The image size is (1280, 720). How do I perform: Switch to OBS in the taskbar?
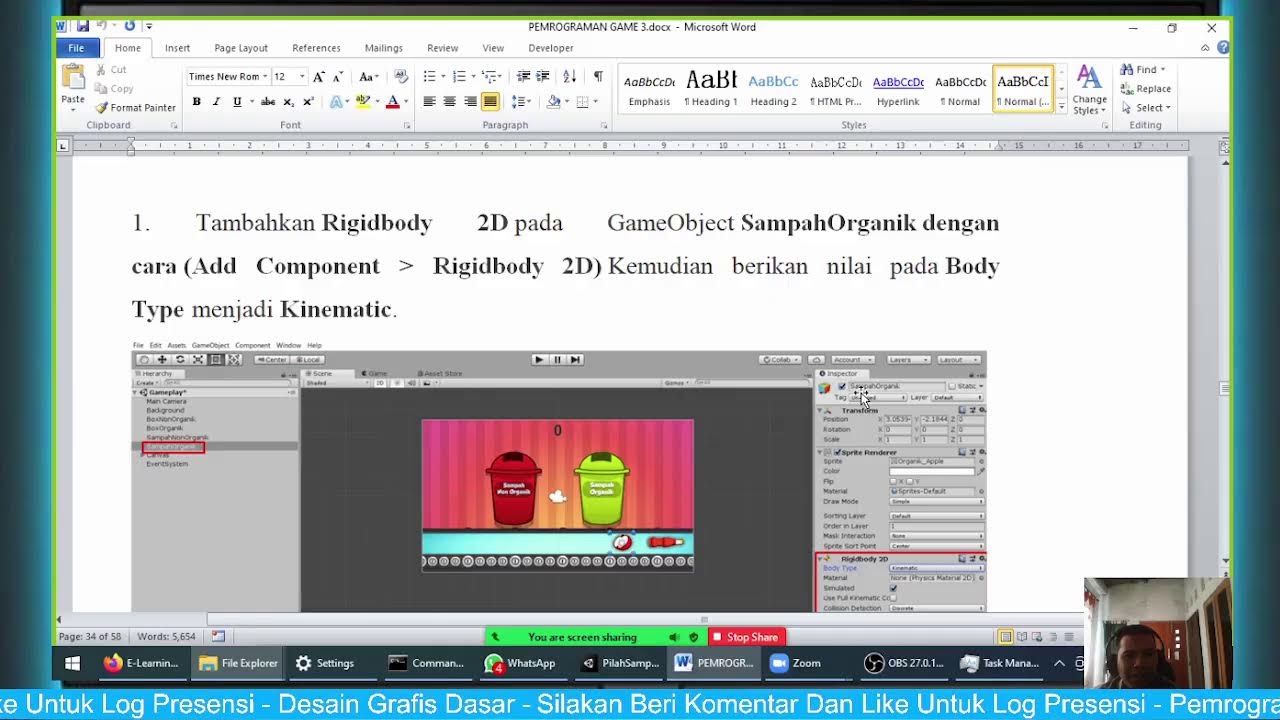click(904, 663)
